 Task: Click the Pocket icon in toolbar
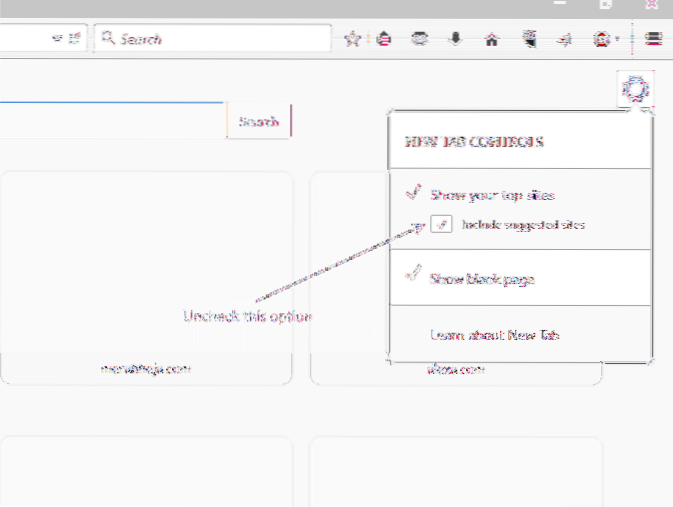pyautogui.click(x=420, y=39)
